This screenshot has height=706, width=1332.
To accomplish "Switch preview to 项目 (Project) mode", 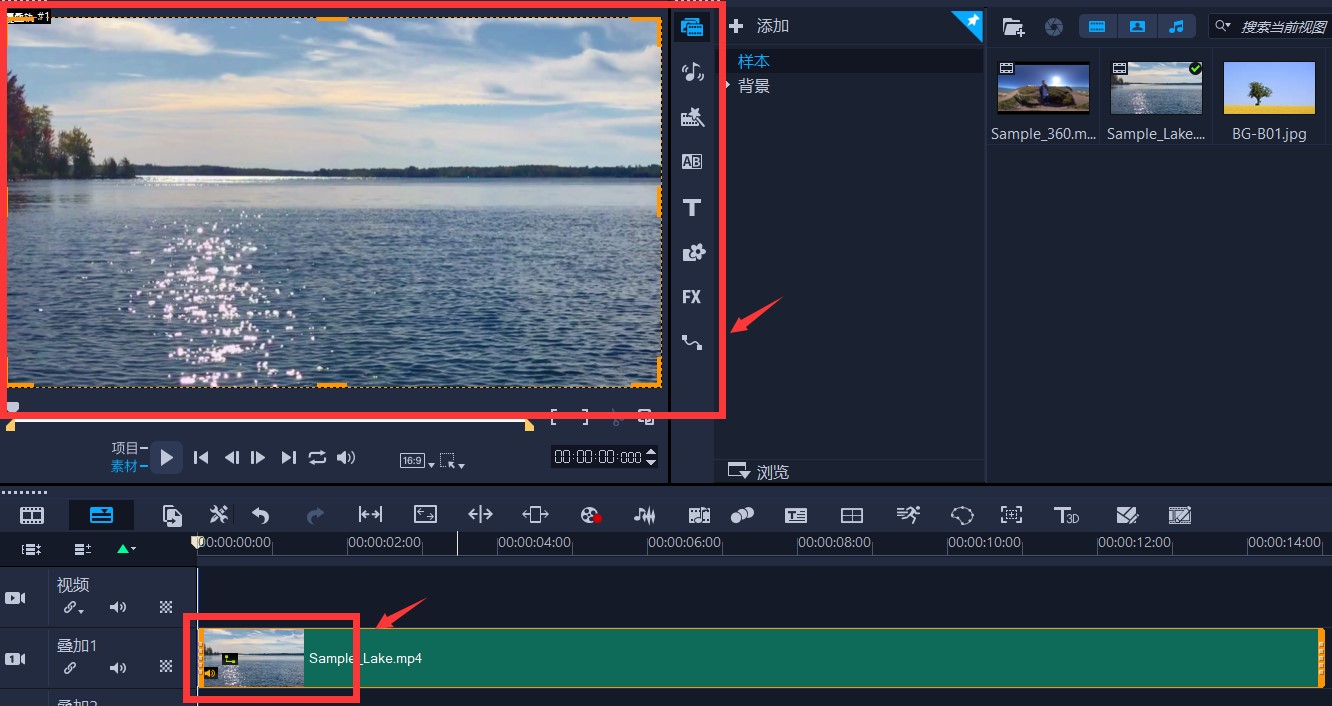I will [125, 448].
